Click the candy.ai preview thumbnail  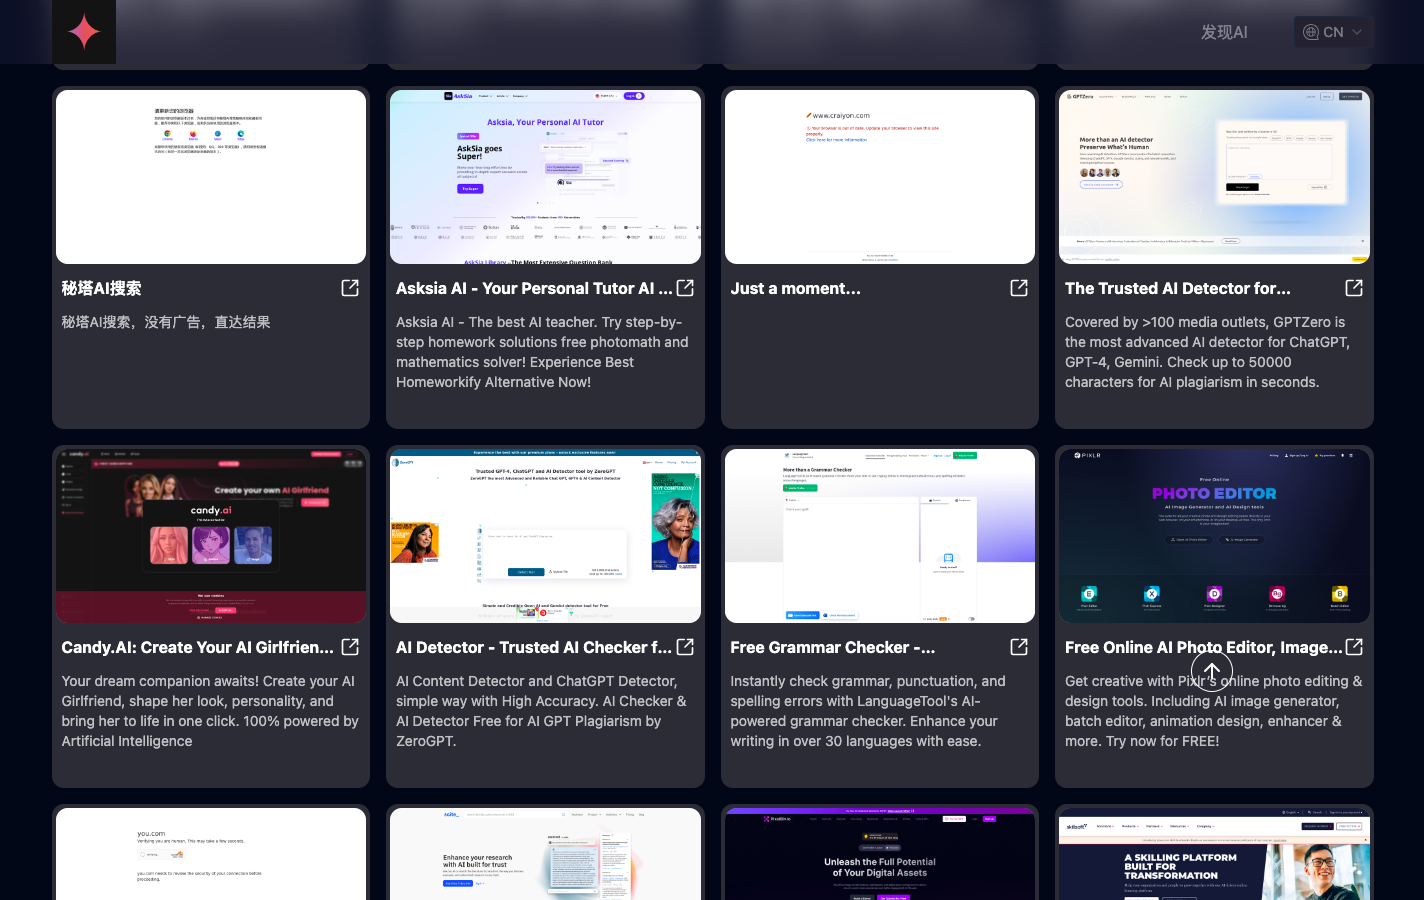tap(211, 536)
